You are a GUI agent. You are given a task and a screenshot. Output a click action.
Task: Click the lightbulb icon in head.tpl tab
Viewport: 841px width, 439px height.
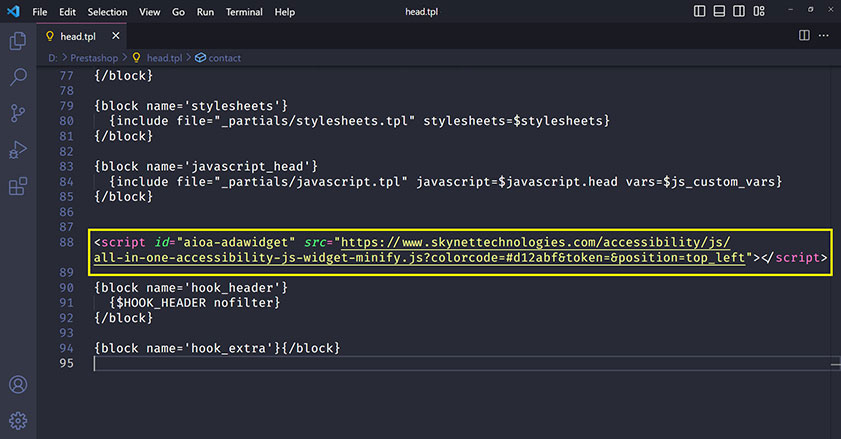click(x=50, y=36)
